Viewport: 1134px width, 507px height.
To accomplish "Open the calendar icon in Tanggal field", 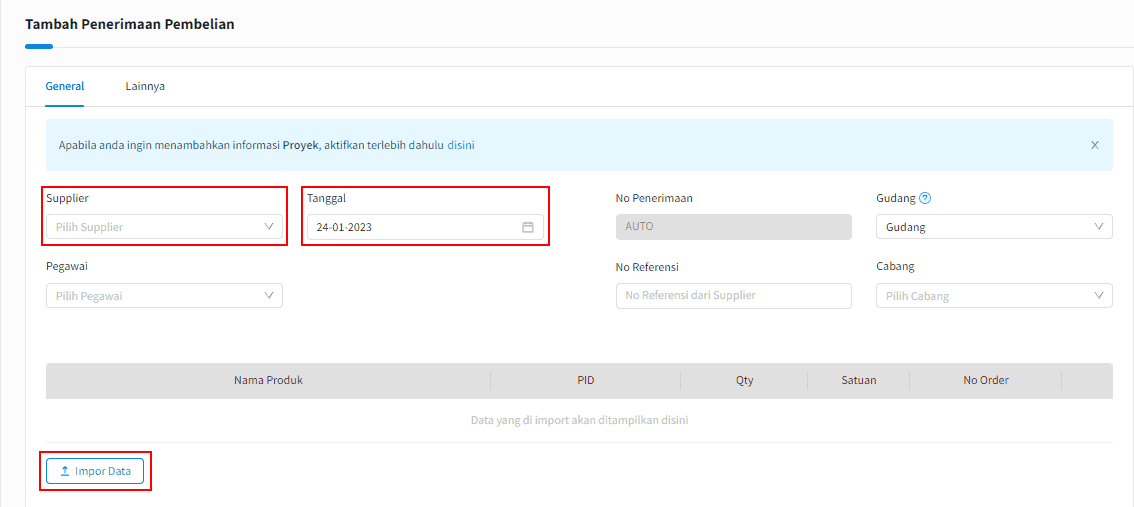I will (x=528, y=227).
